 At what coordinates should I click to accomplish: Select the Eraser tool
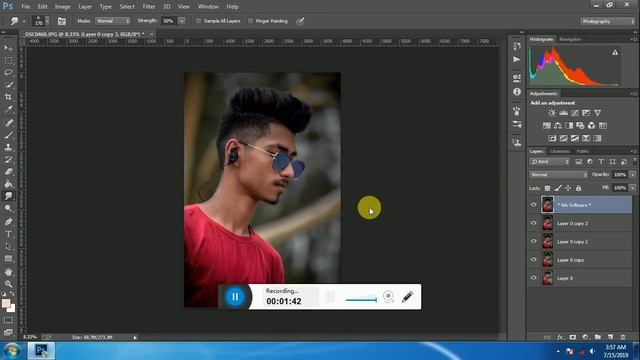point(8,171)
